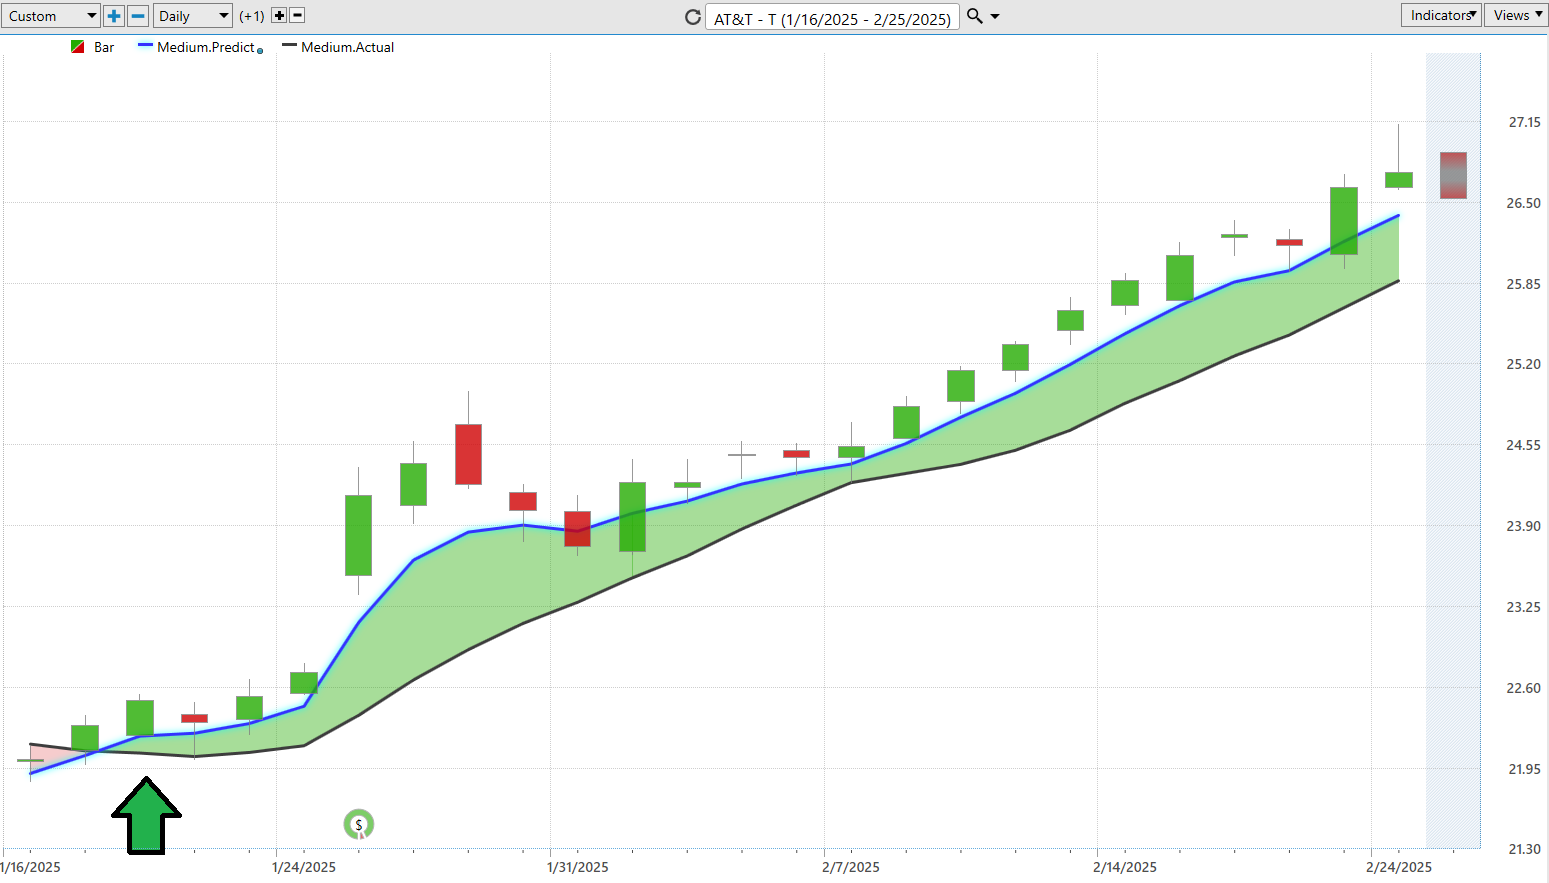Click the gray-red forecast candle in shaded area
This screenshot has width=1549, height=883.
pyautogui.click(x=1453, y=175)
